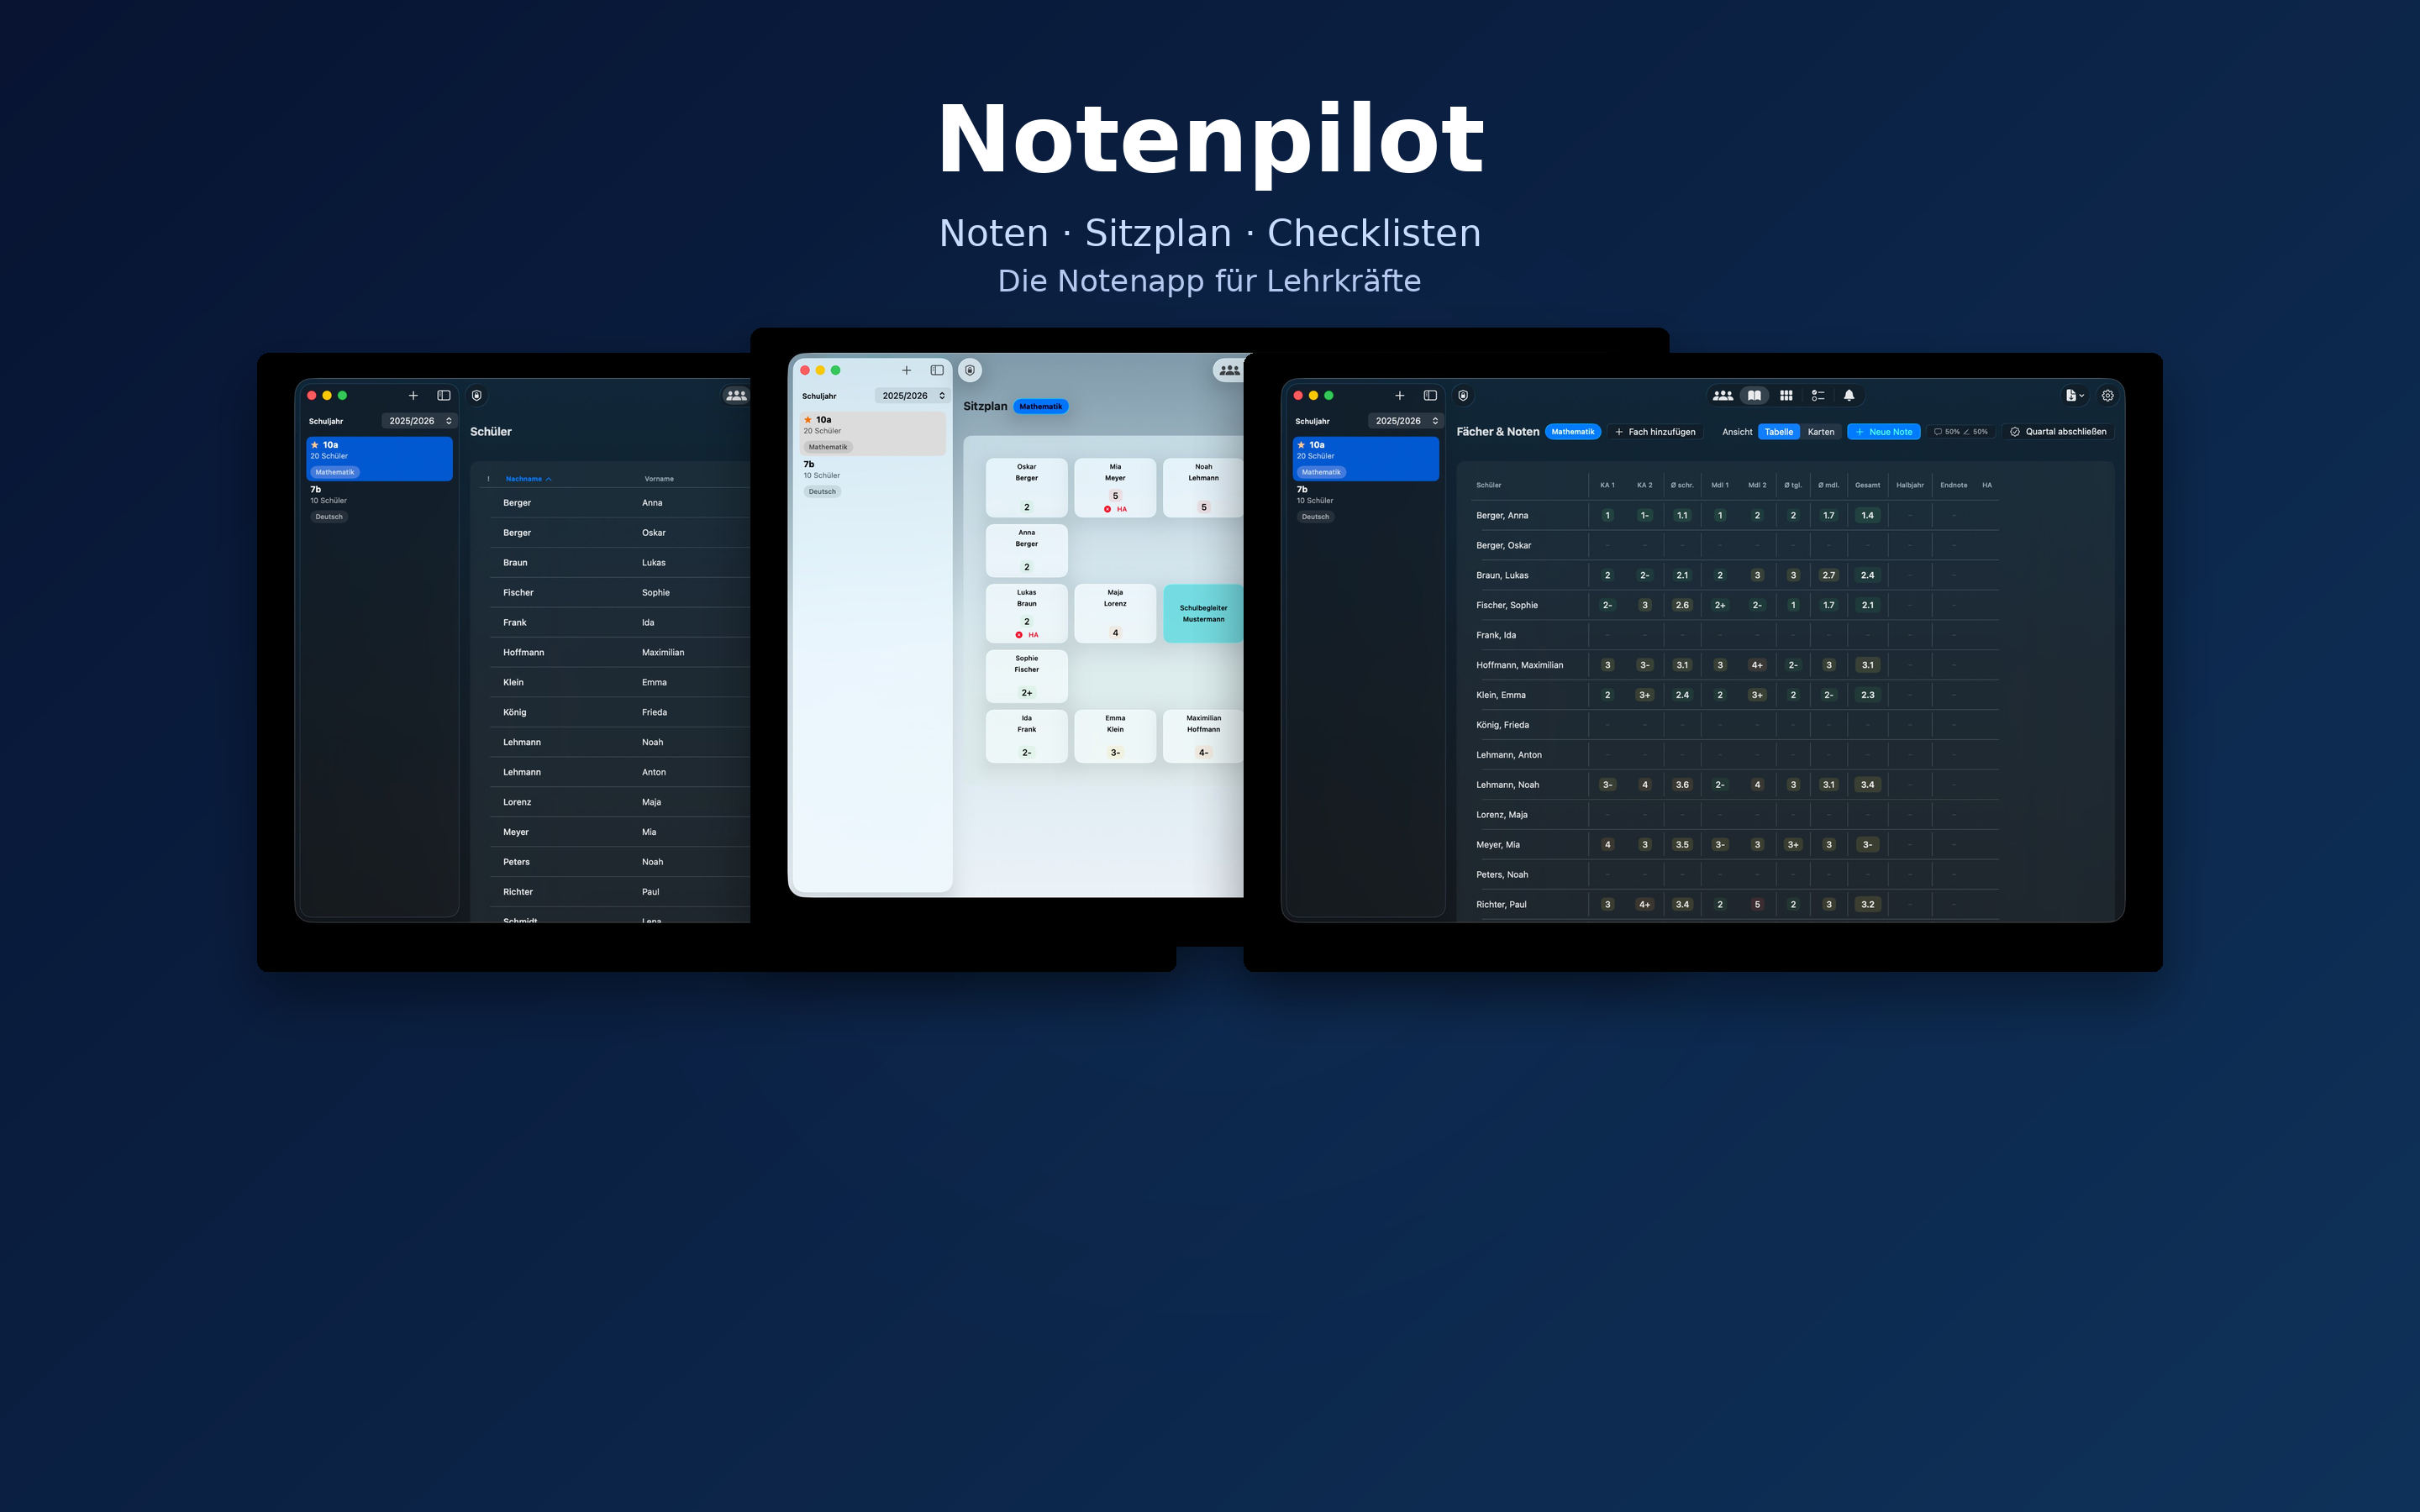
Task: Select the Tabelle view tab
Action: point(1779,432)
